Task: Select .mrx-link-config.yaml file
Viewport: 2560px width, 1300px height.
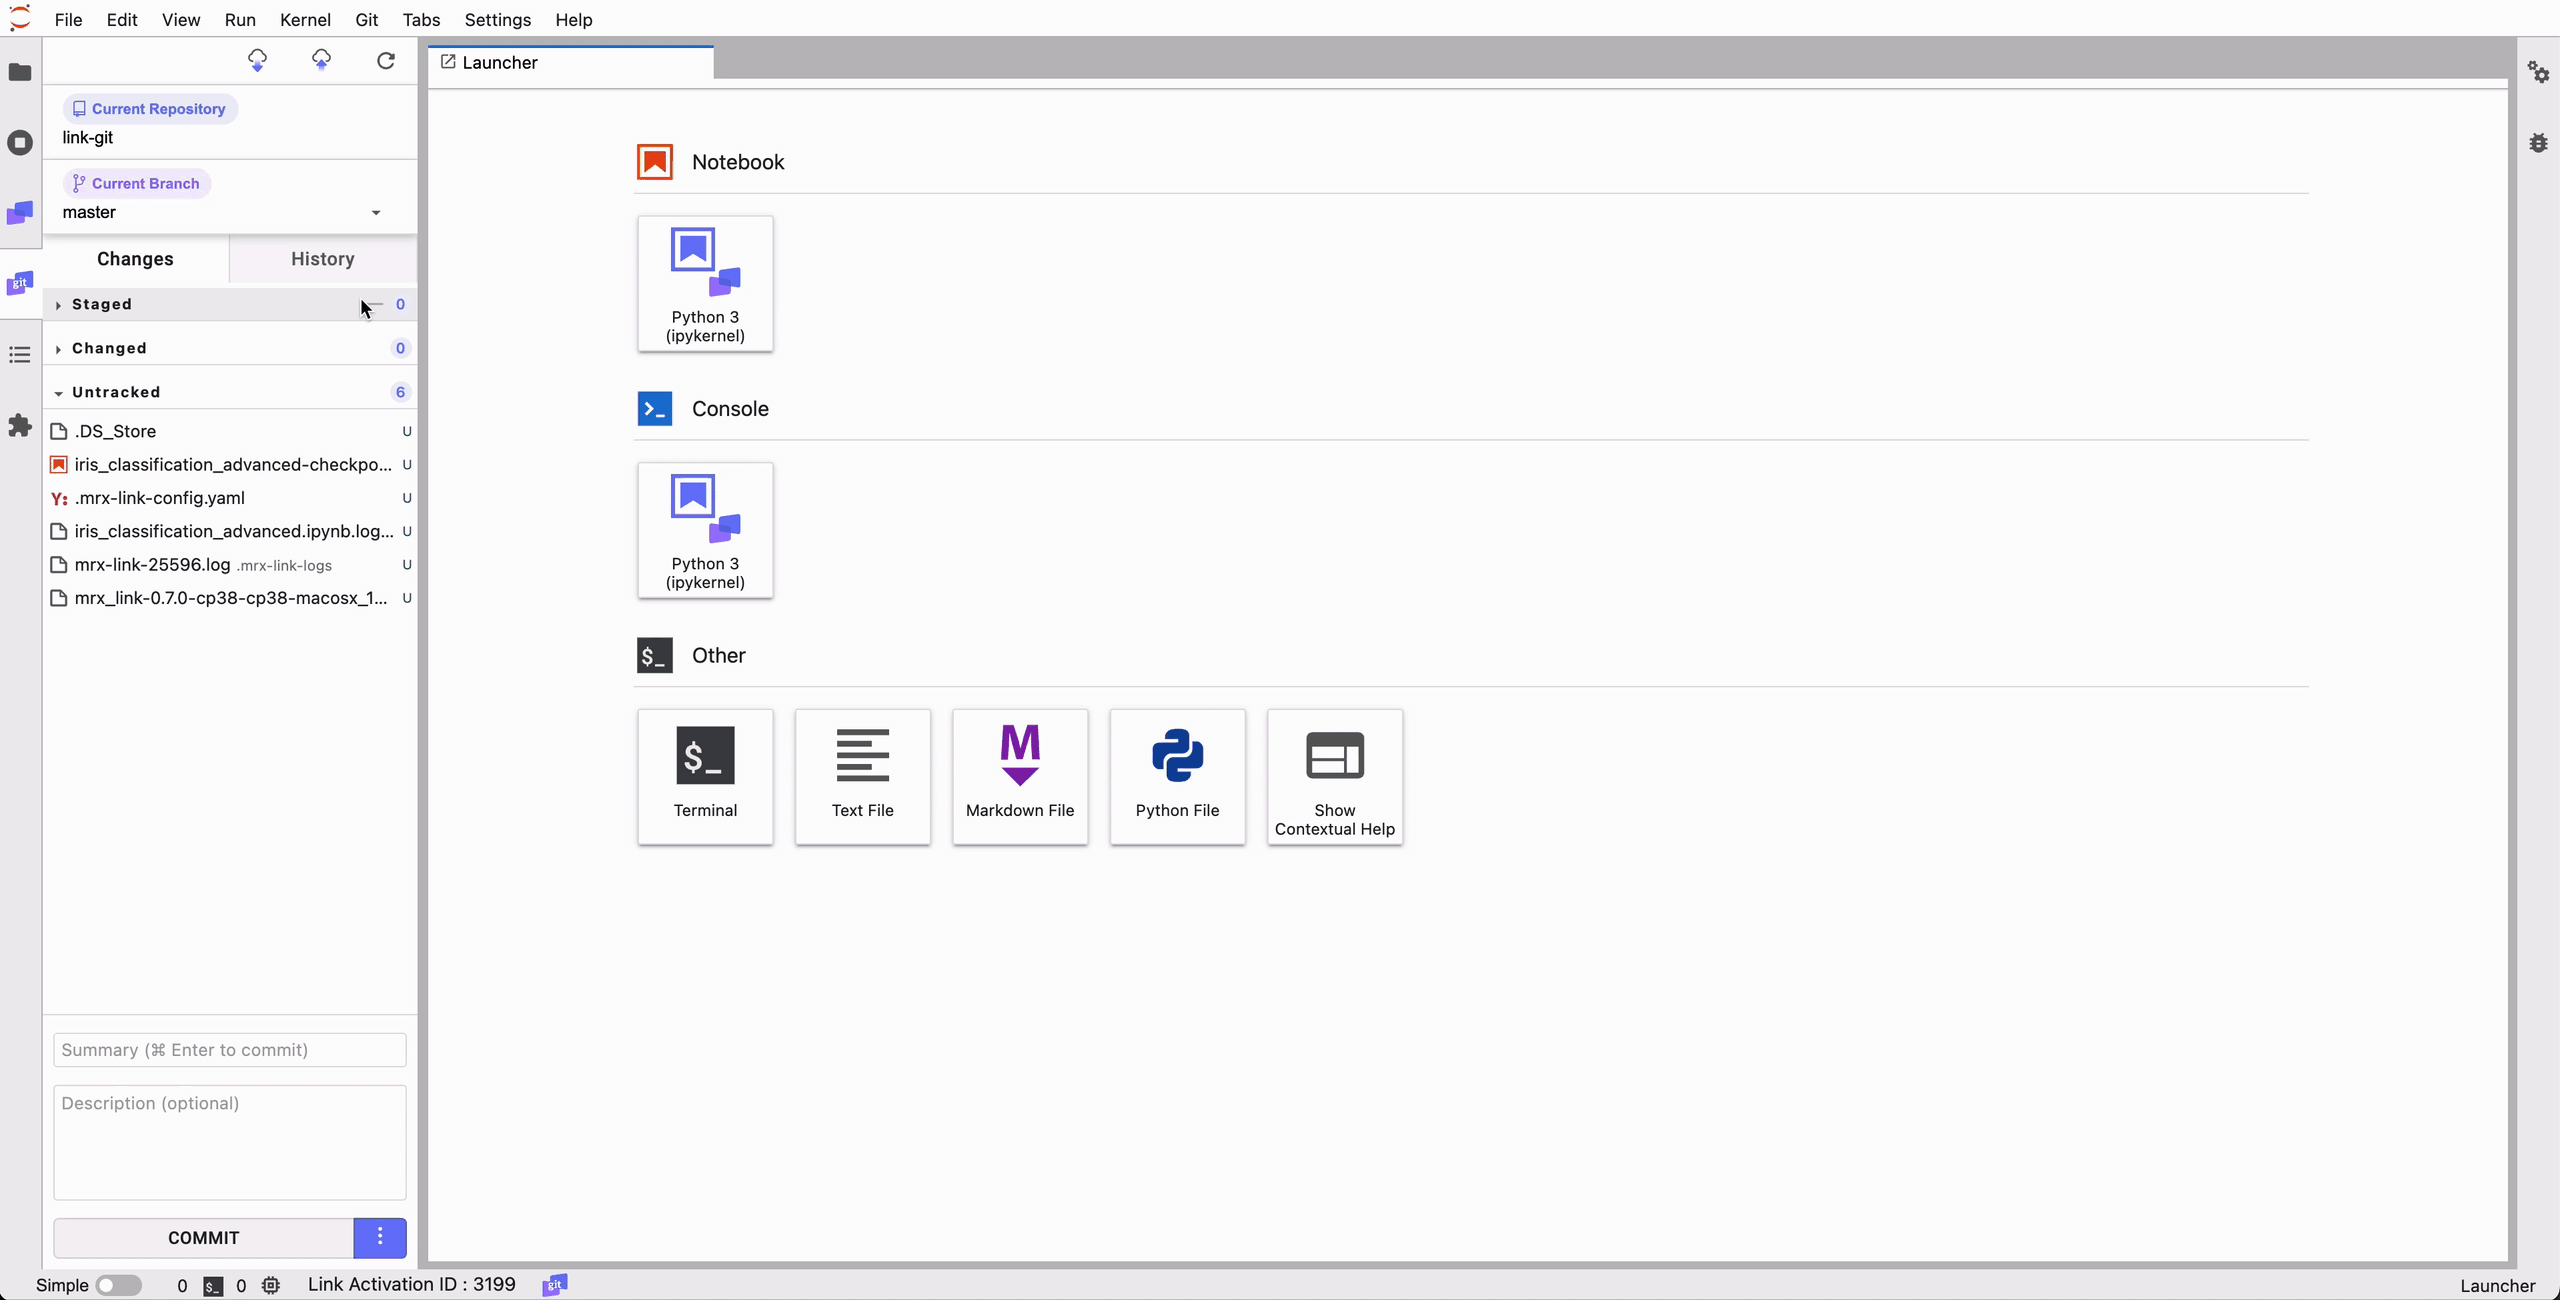Action: pyautogui.click(x=230, y=498)
